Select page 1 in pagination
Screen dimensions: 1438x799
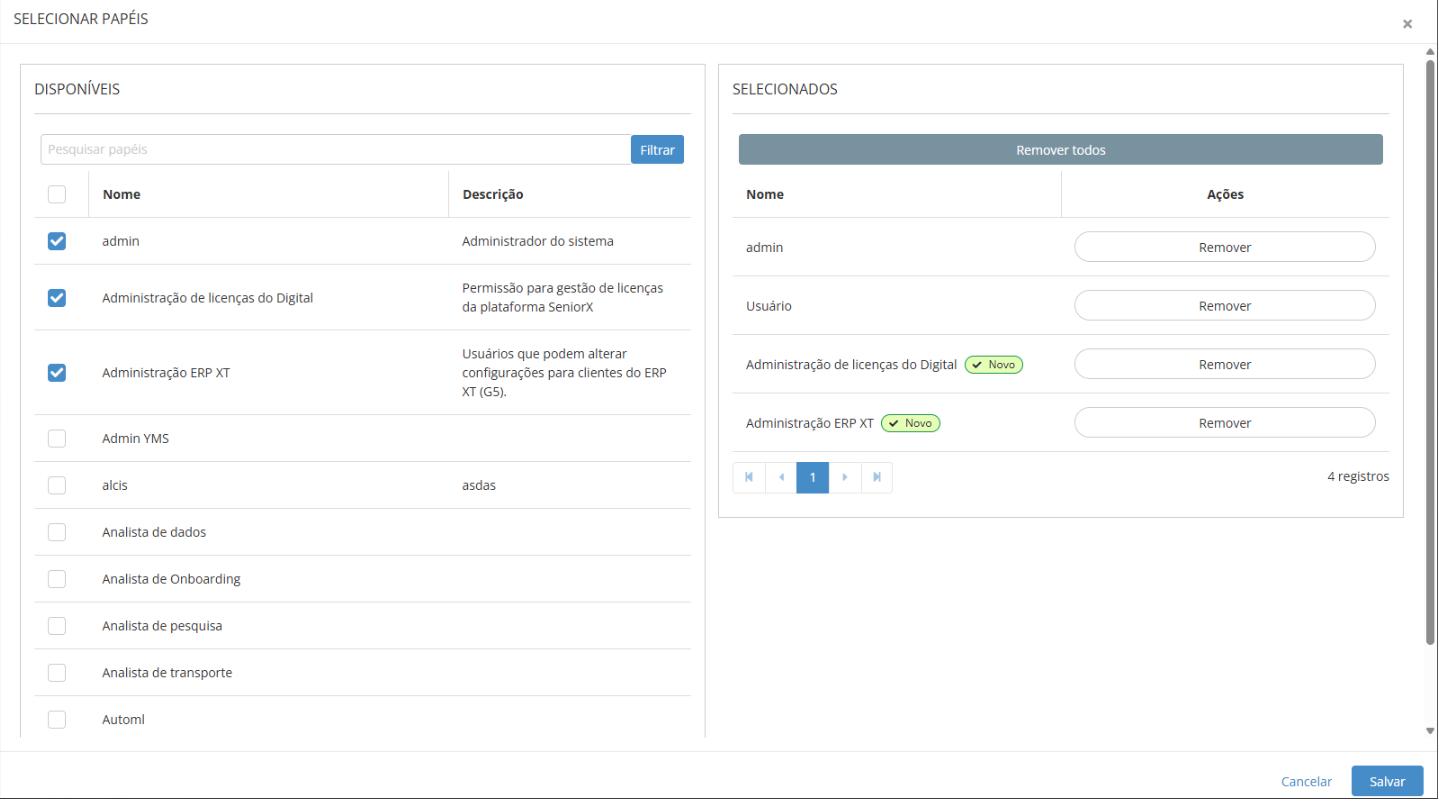[813, 478]
